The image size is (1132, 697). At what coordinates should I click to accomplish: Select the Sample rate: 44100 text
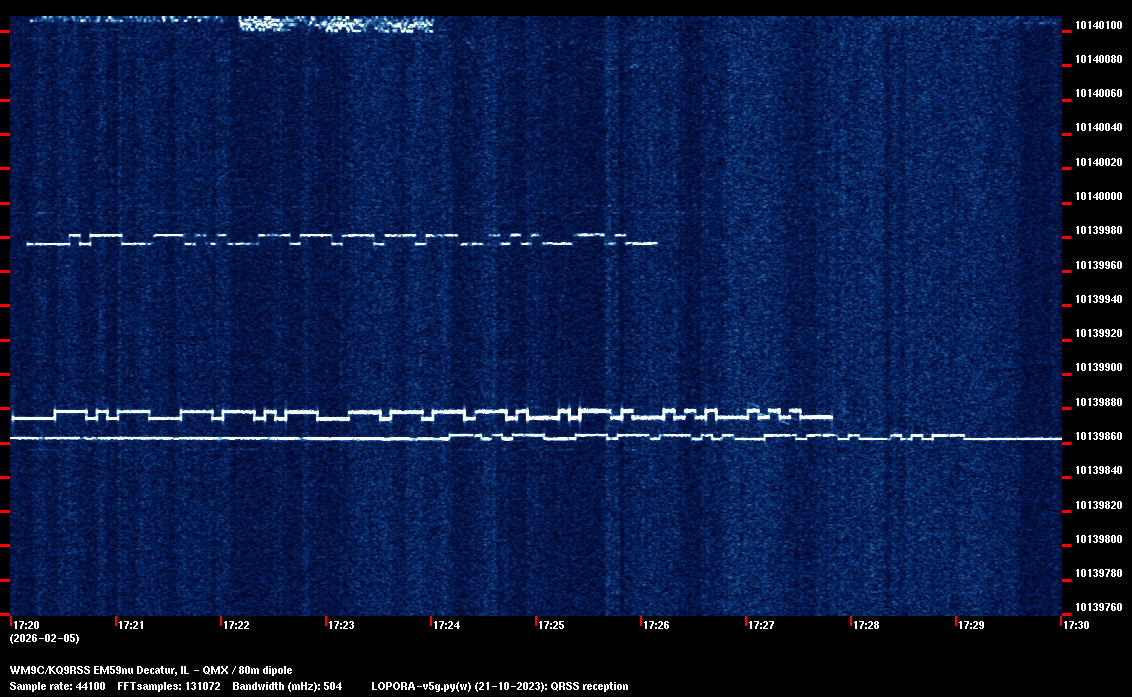[57, 686]
